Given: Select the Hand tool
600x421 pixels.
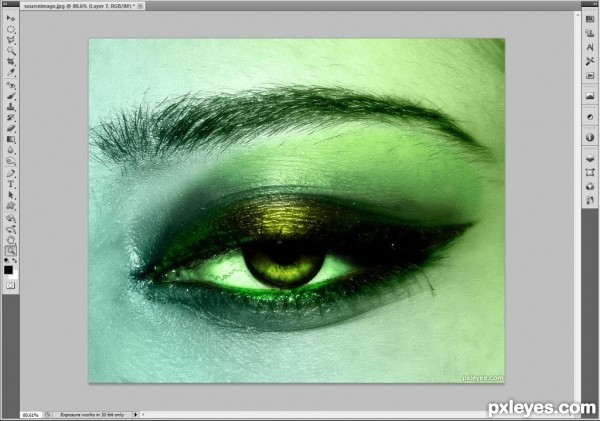Looking at the screenshot, I should tap(11, 240).
